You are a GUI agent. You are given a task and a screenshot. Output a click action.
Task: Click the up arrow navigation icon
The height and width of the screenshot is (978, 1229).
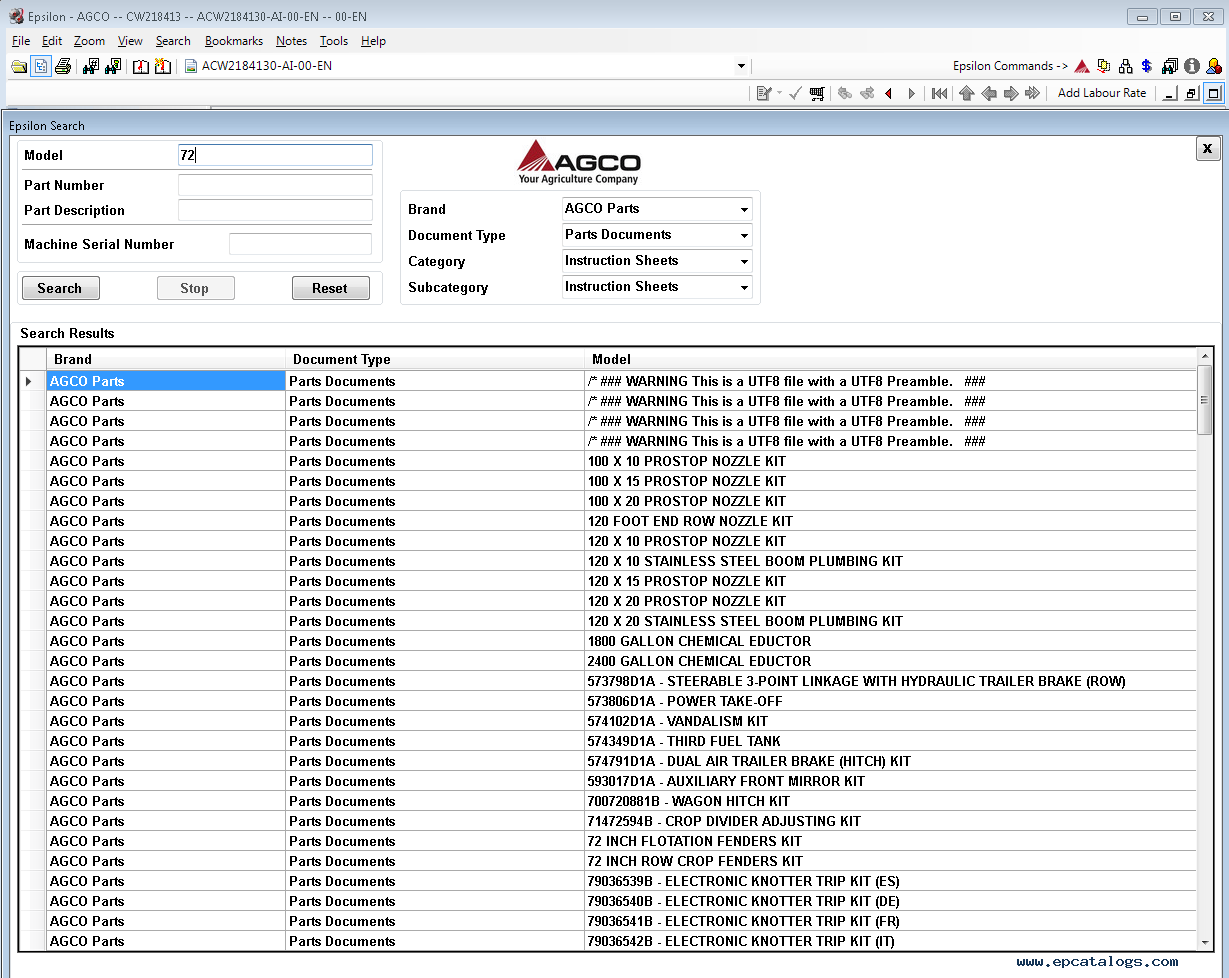966,93
